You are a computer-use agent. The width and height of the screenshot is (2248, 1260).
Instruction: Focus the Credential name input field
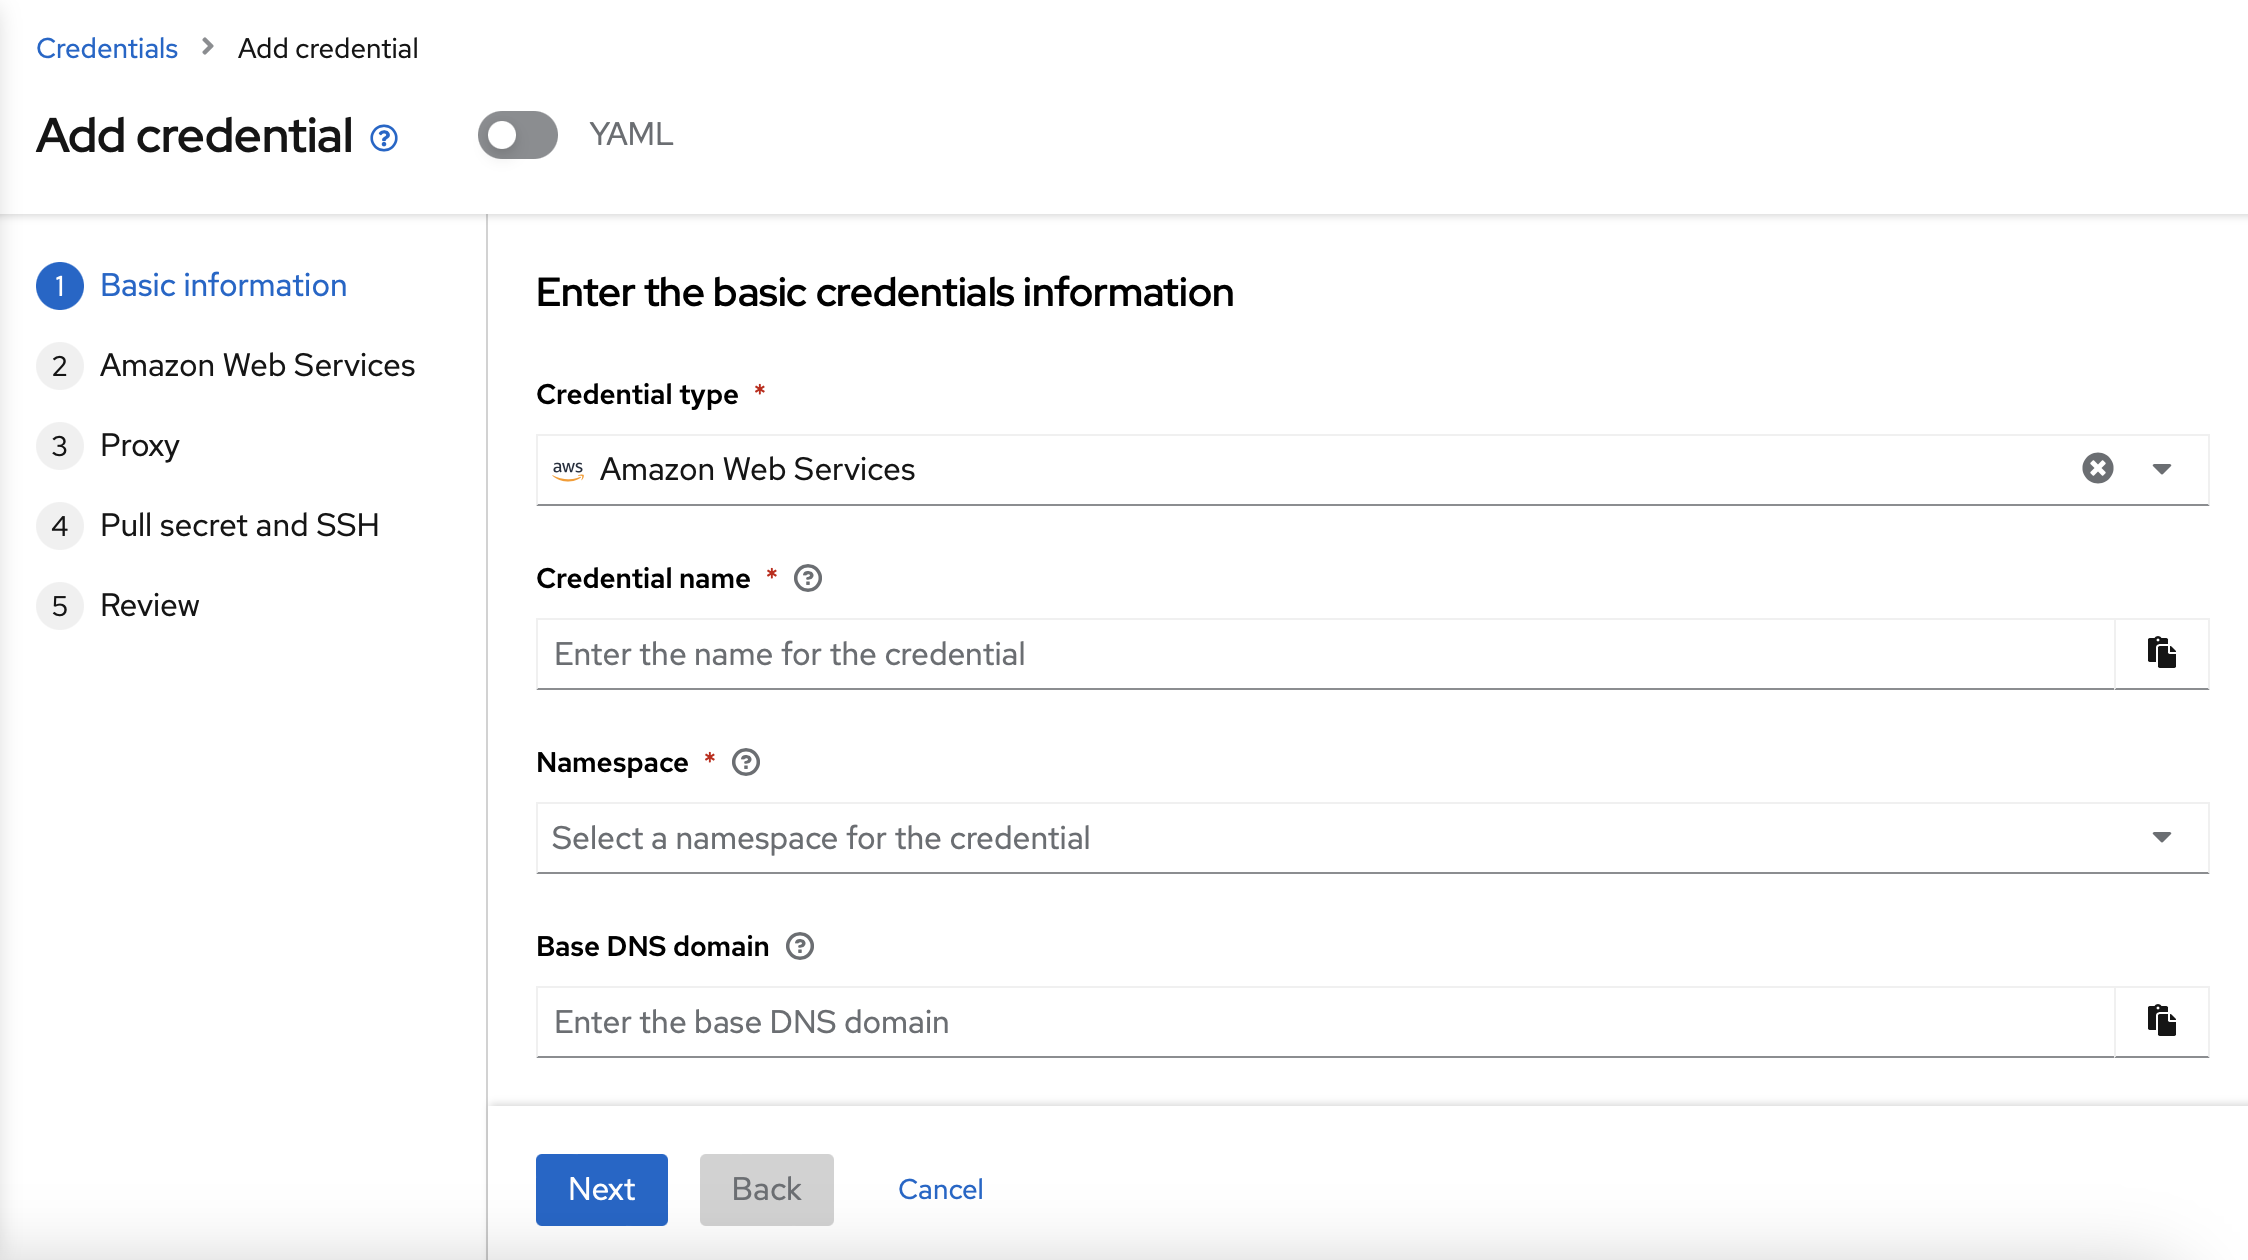(1326, 654)
